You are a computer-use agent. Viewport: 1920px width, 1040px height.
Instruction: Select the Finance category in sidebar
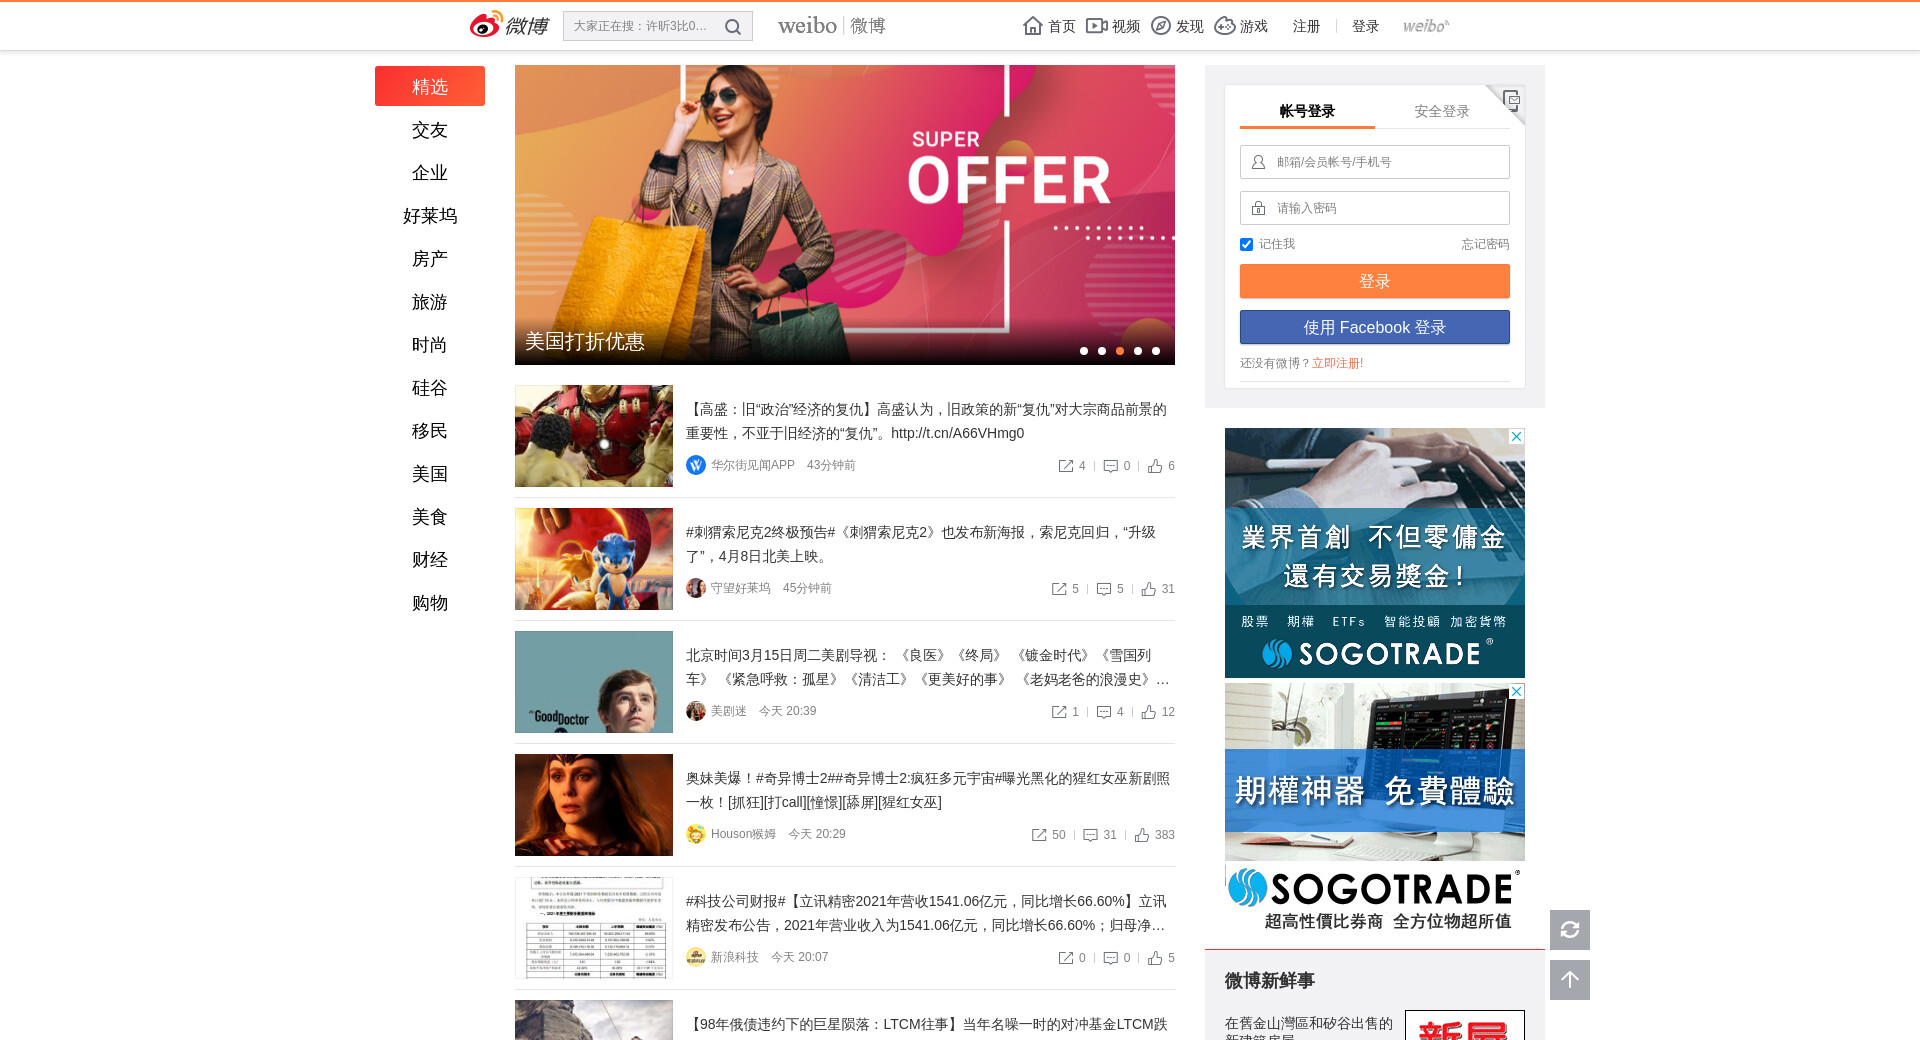coord(430,560)
